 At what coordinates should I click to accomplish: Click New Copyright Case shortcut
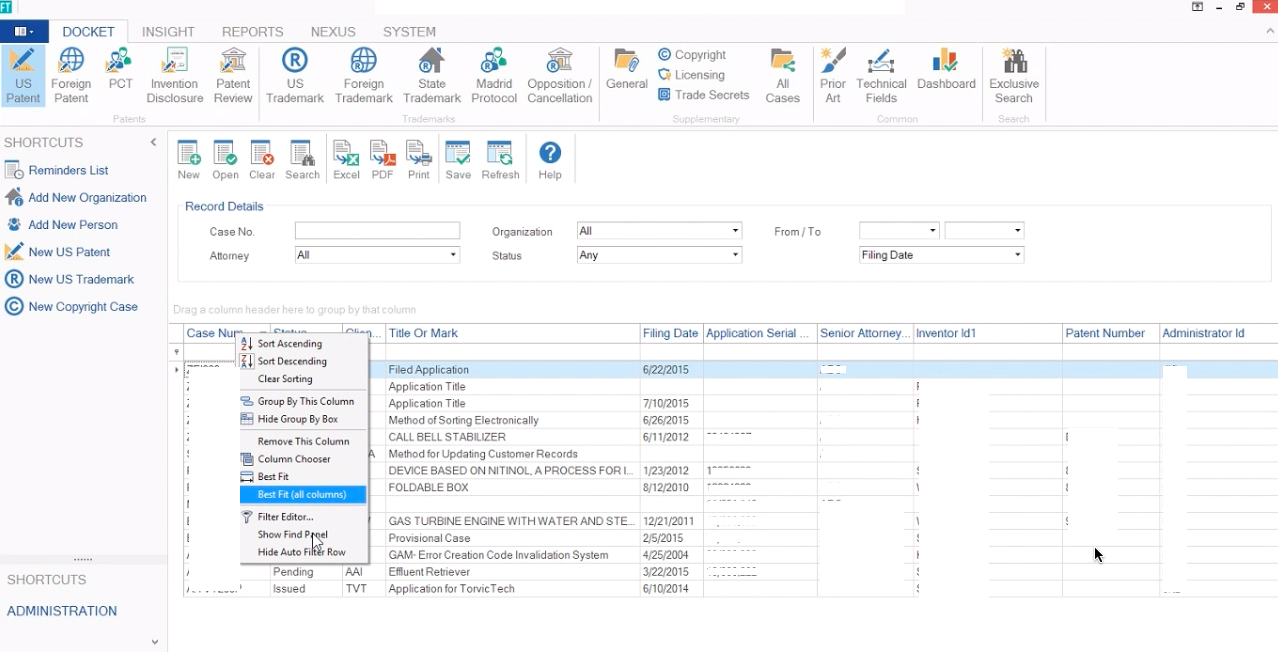83,307
